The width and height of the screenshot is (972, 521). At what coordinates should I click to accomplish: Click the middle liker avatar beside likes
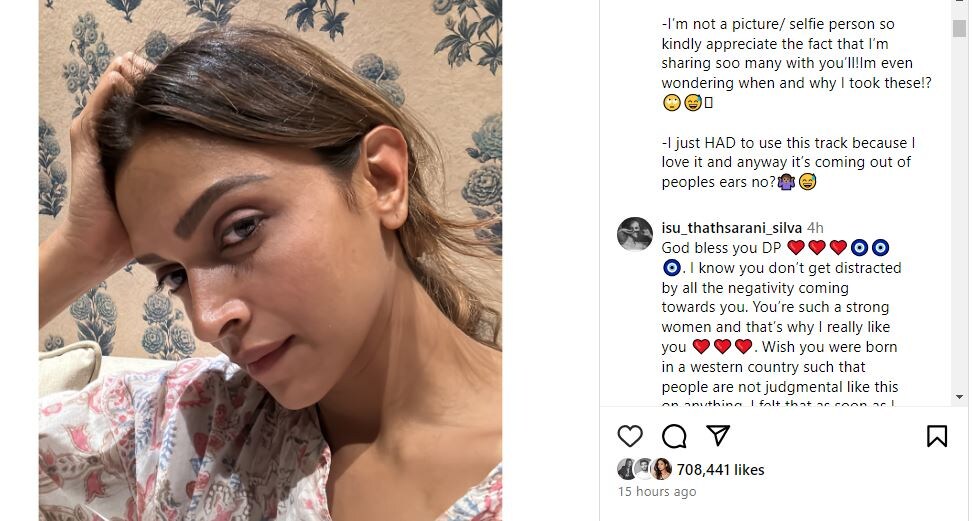(x=644, y=469)
